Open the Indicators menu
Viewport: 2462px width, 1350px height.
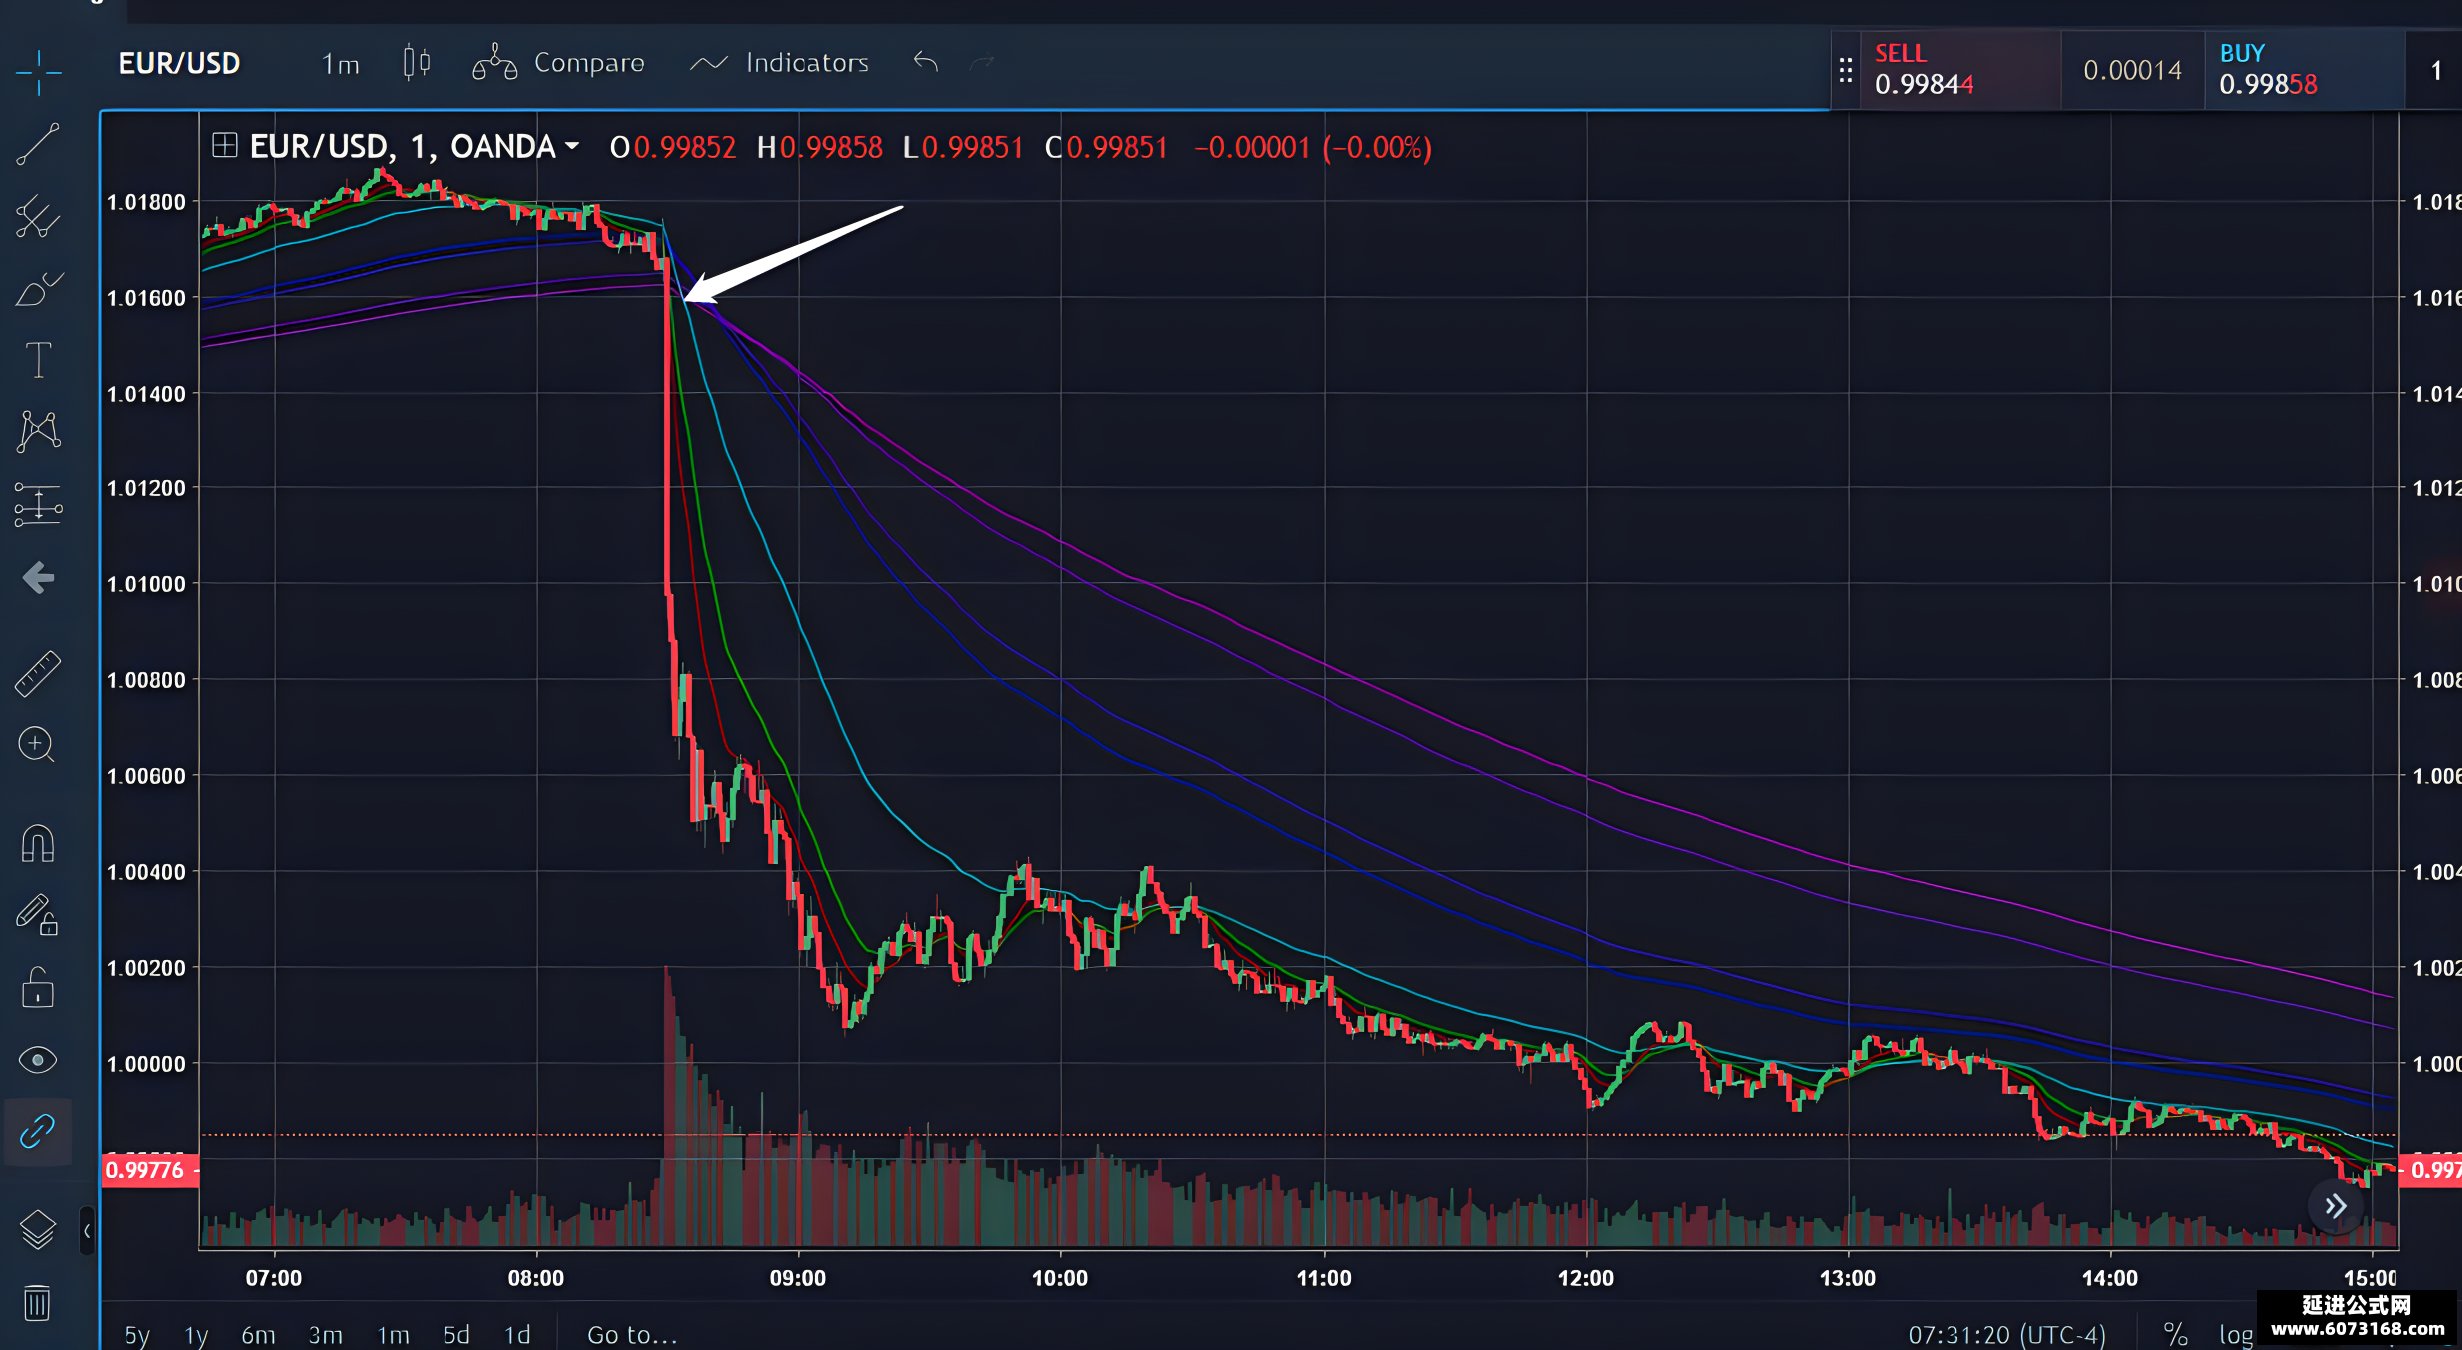pos(780,63)
